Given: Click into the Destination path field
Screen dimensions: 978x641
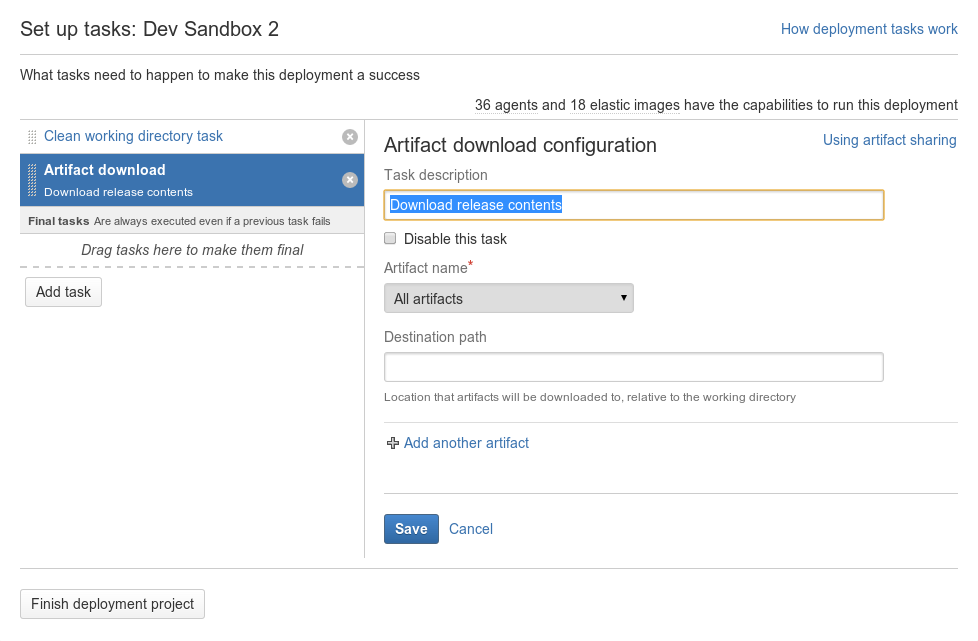Looking at the screenshot, I should point(634,367).
